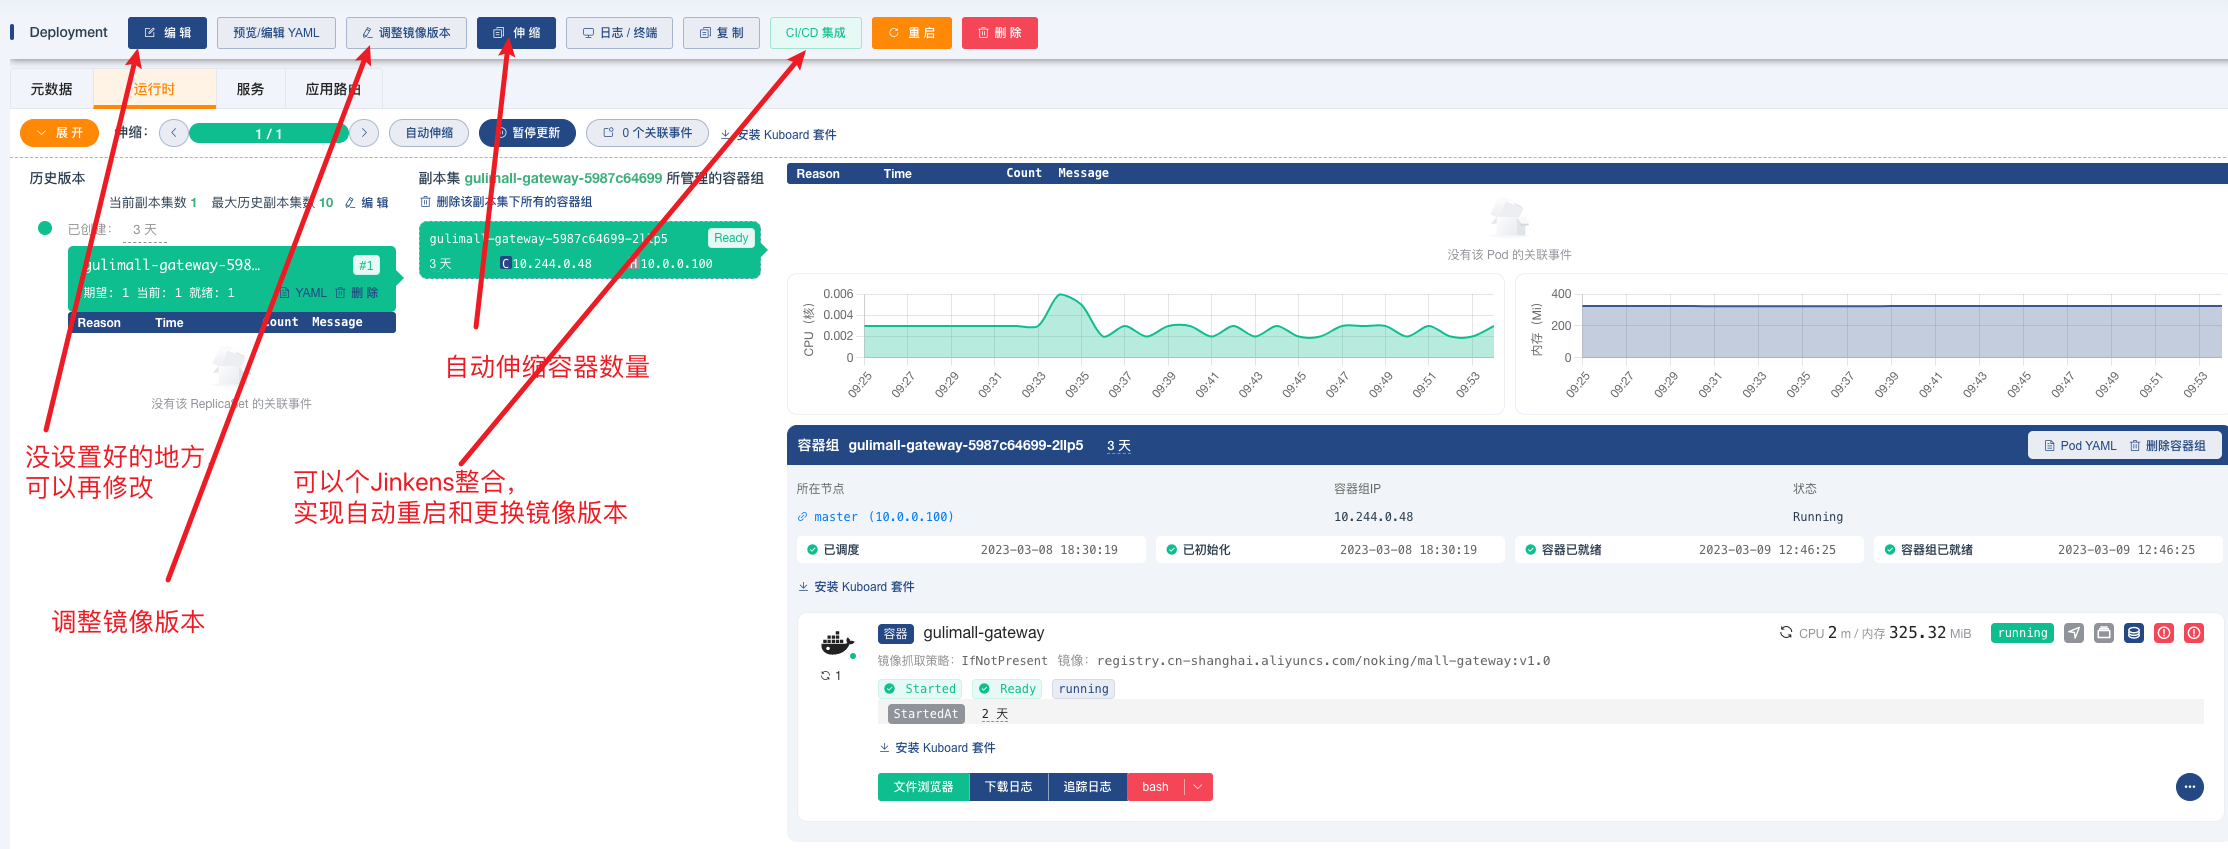Open the red bash terminal button
This screenshot has height=849, width=2228.
pyautogui.click(x=1156, y=787)
